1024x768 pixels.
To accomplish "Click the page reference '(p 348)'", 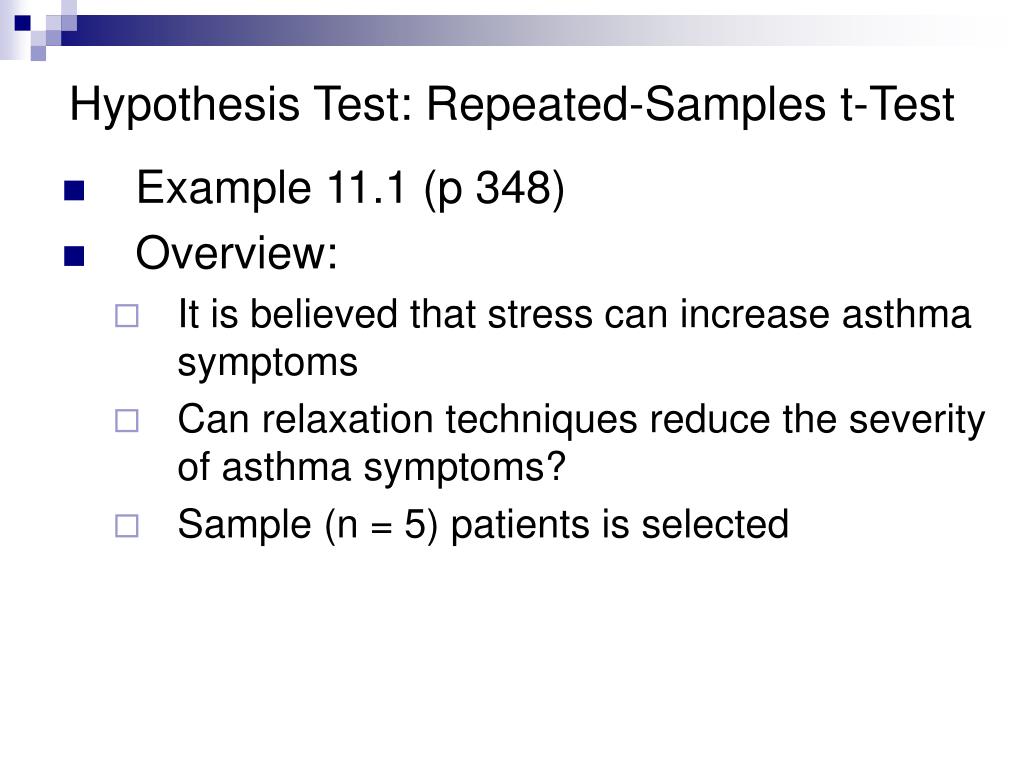I will [494, 190].
